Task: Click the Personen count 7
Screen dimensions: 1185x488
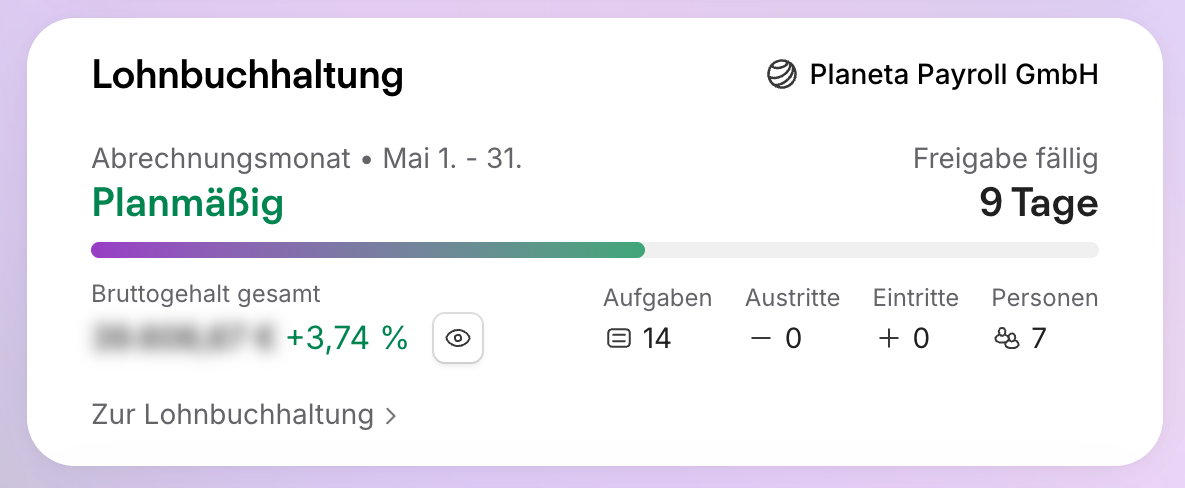Action: [1038, 338]
